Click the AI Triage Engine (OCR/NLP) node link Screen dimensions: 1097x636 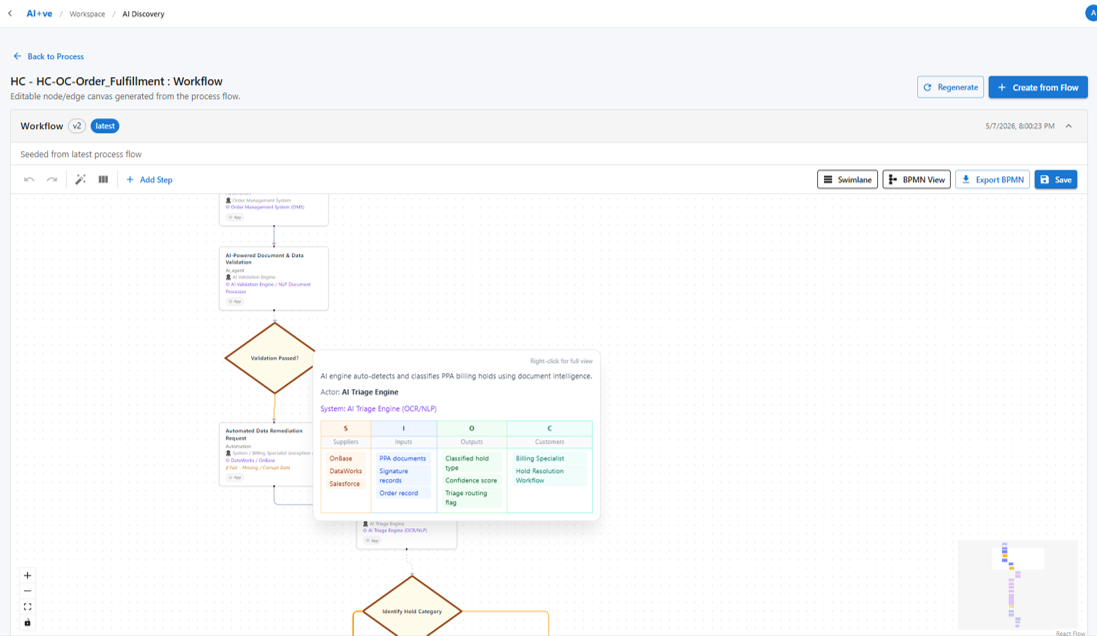(397, 530)
